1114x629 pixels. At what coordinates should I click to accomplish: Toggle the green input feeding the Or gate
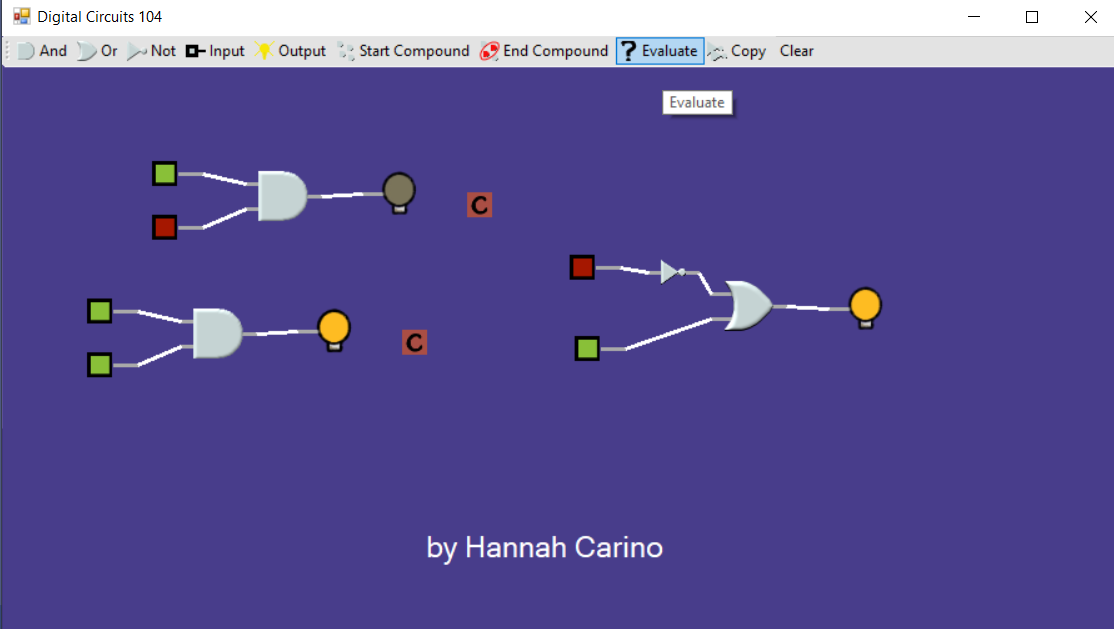tap(587, 349)
